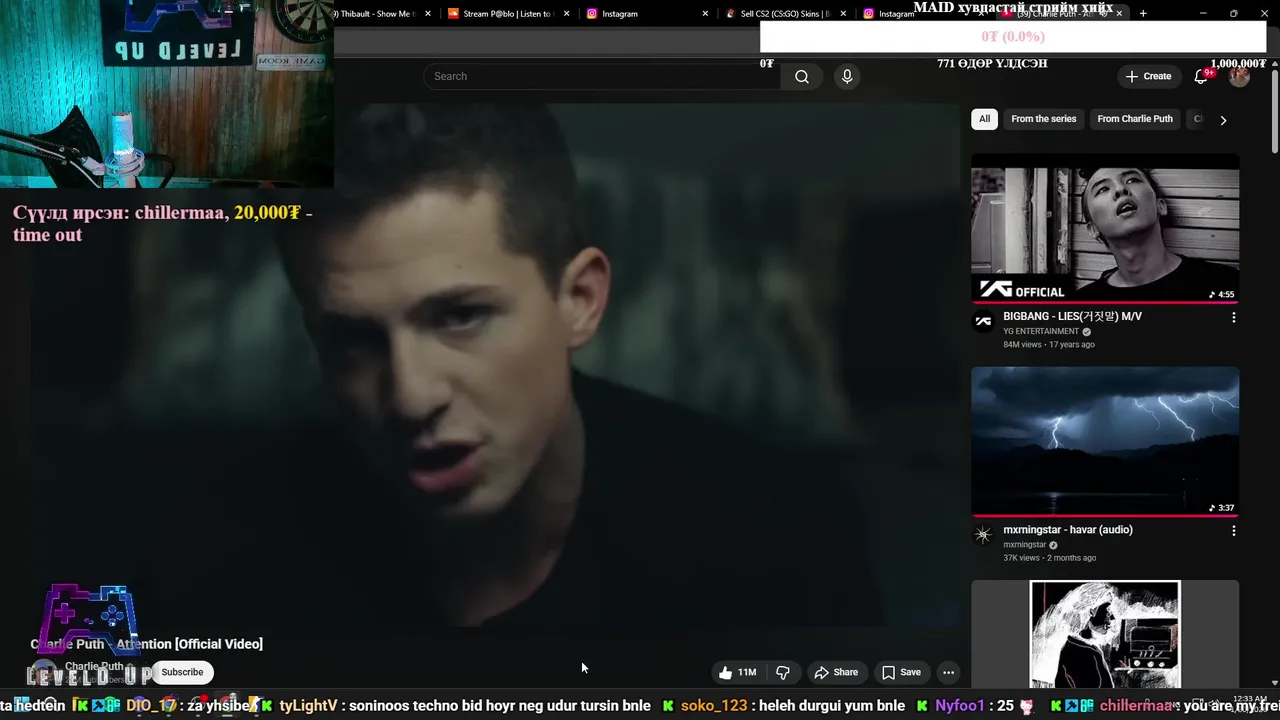Open the YG ENTERTAINMENT channel name link
The image size is (1280, 720).
[x=1041, y=331]
